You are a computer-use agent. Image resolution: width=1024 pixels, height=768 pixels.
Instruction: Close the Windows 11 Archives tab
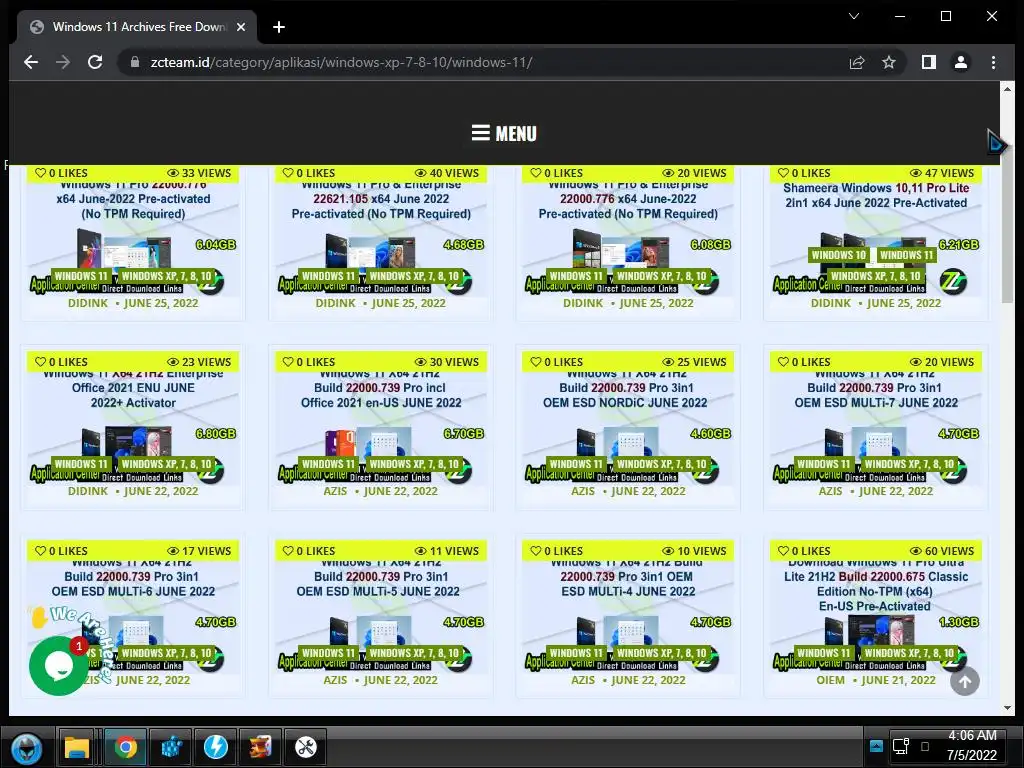(241, 27)
